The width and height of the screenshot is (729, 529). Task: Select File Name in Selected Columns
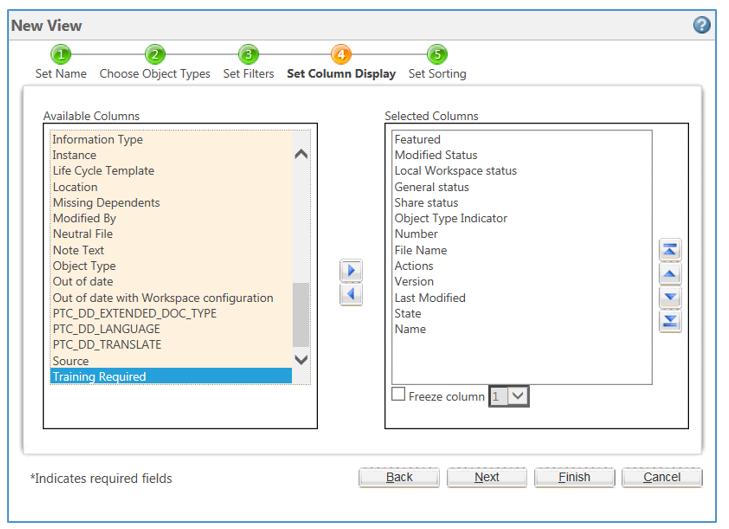click(x=522, y=250)
